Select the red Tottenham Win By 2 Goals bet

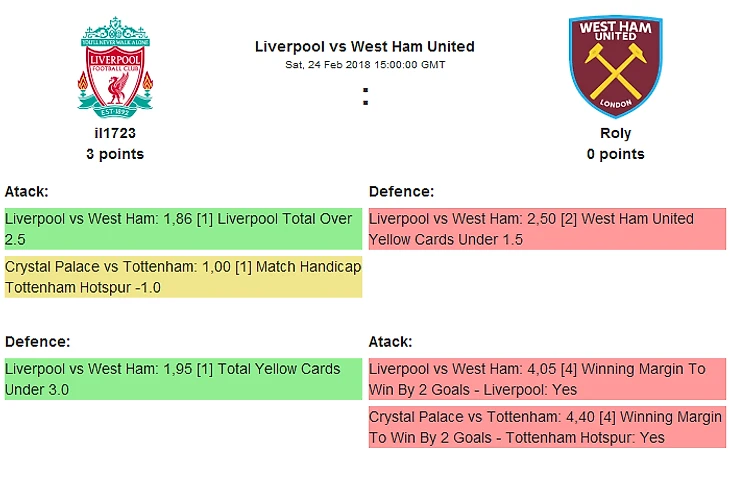tap(546, 427)
